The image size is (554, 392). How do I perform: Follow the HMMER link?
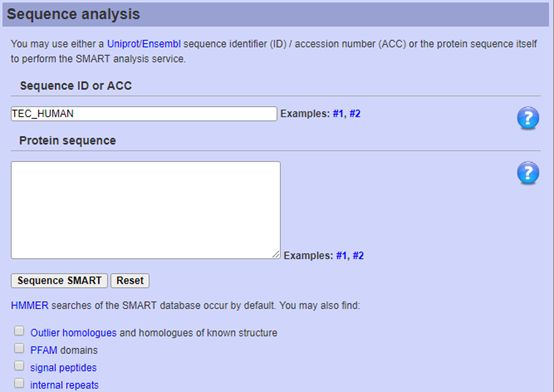29,305
